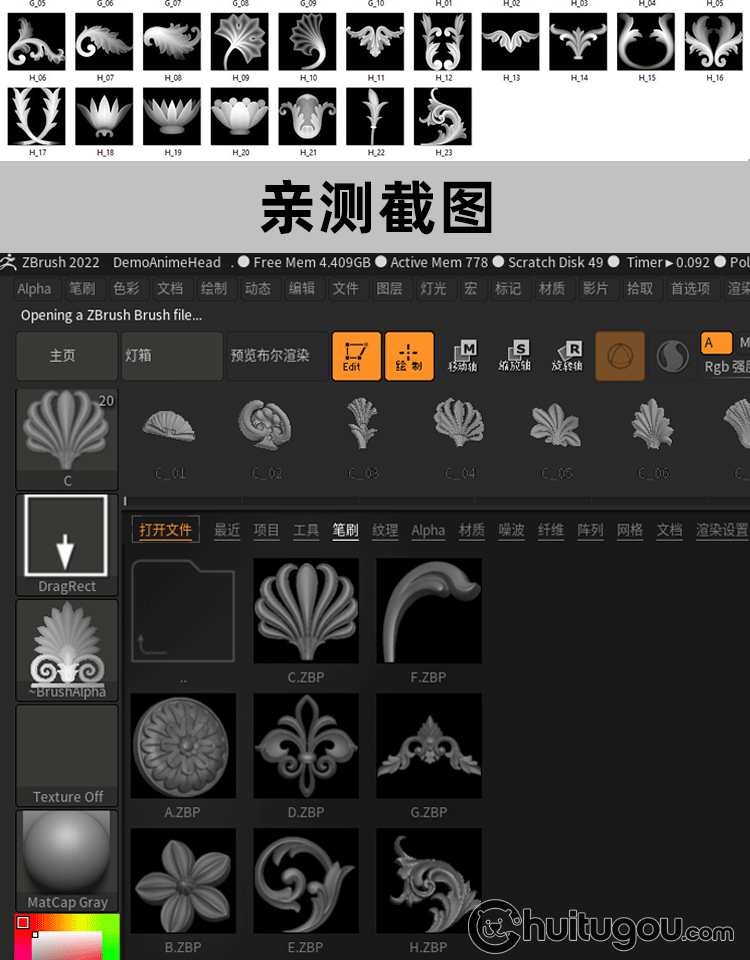Switch to the 纹理 tab

pyautogui.click(x=385, y=530)
